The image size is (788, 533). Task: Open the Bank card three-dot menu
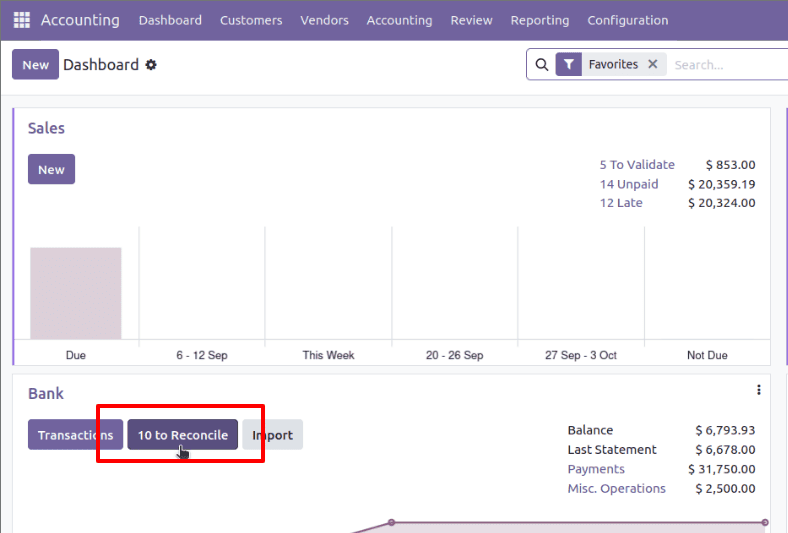point(759,390)
